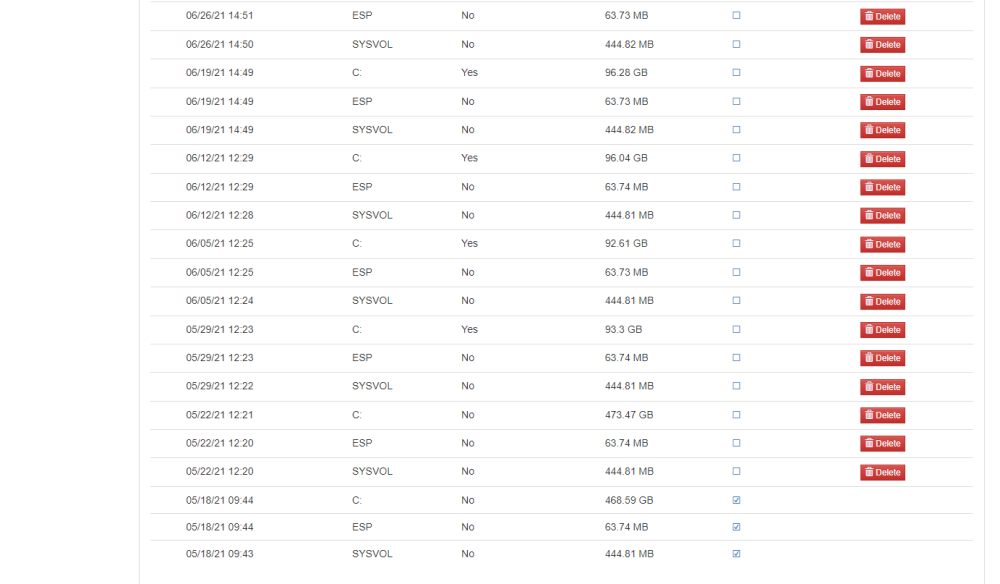Delete the 92.61 GB C: backup
The width and height of the screenshot is (1000, 584).
(x=882, y=244)
